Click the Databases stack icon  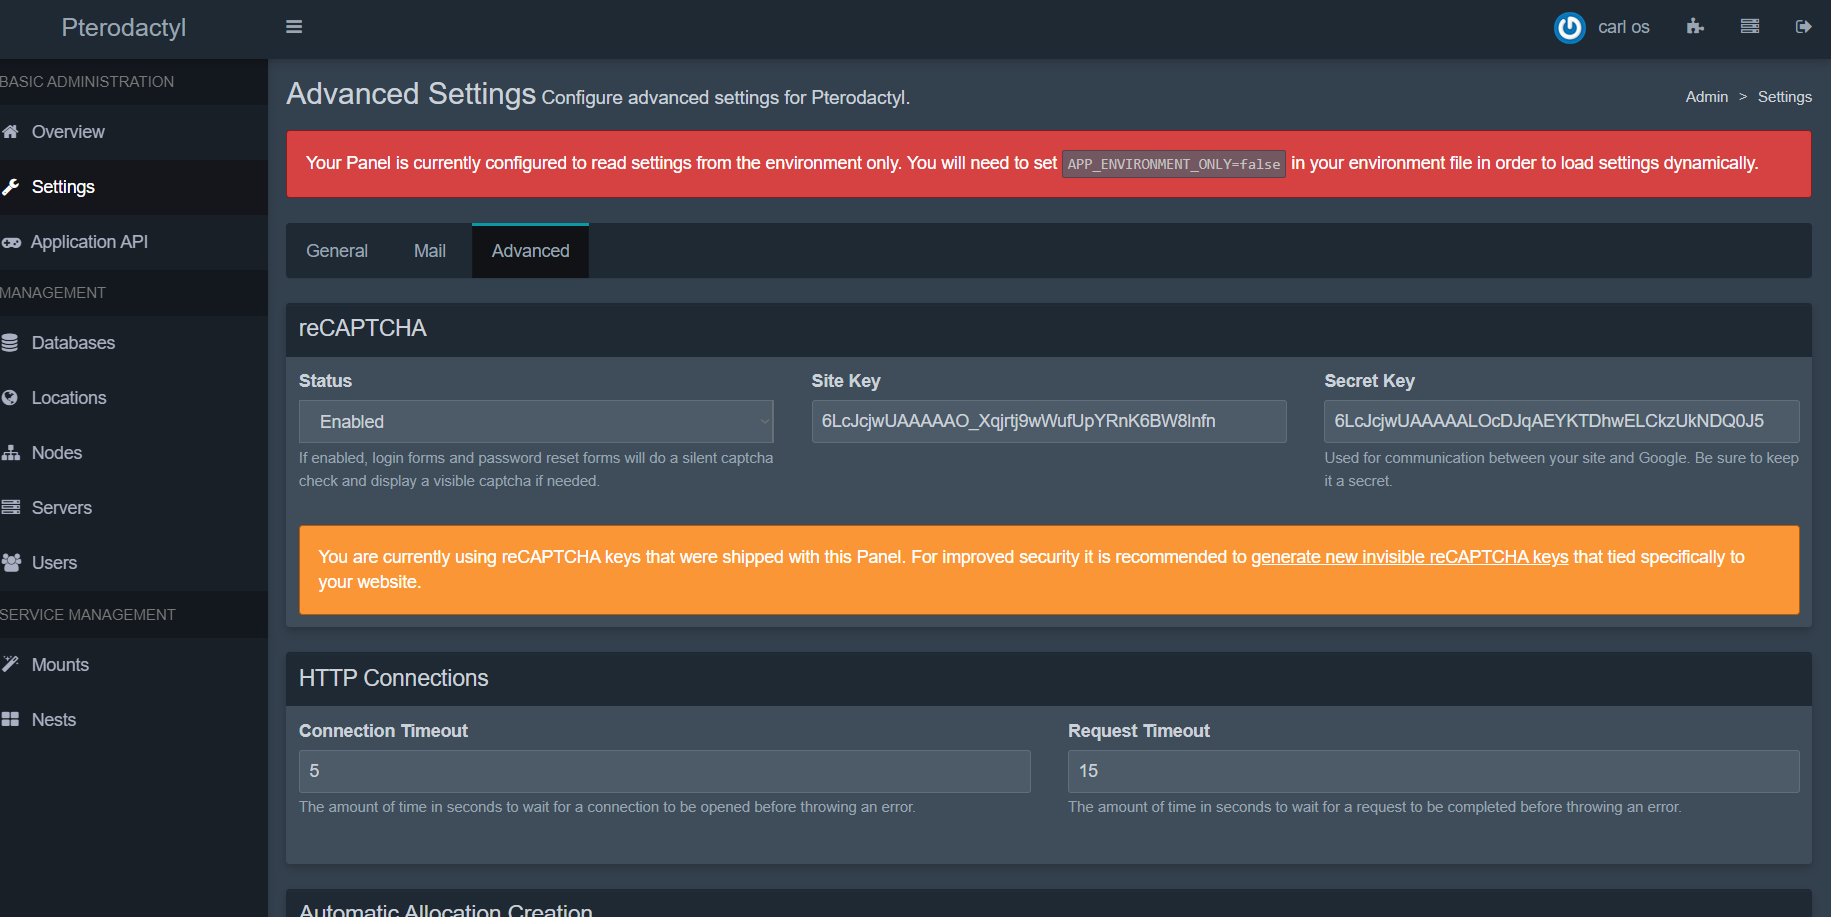pyautogui.click(x=10, y=343)
